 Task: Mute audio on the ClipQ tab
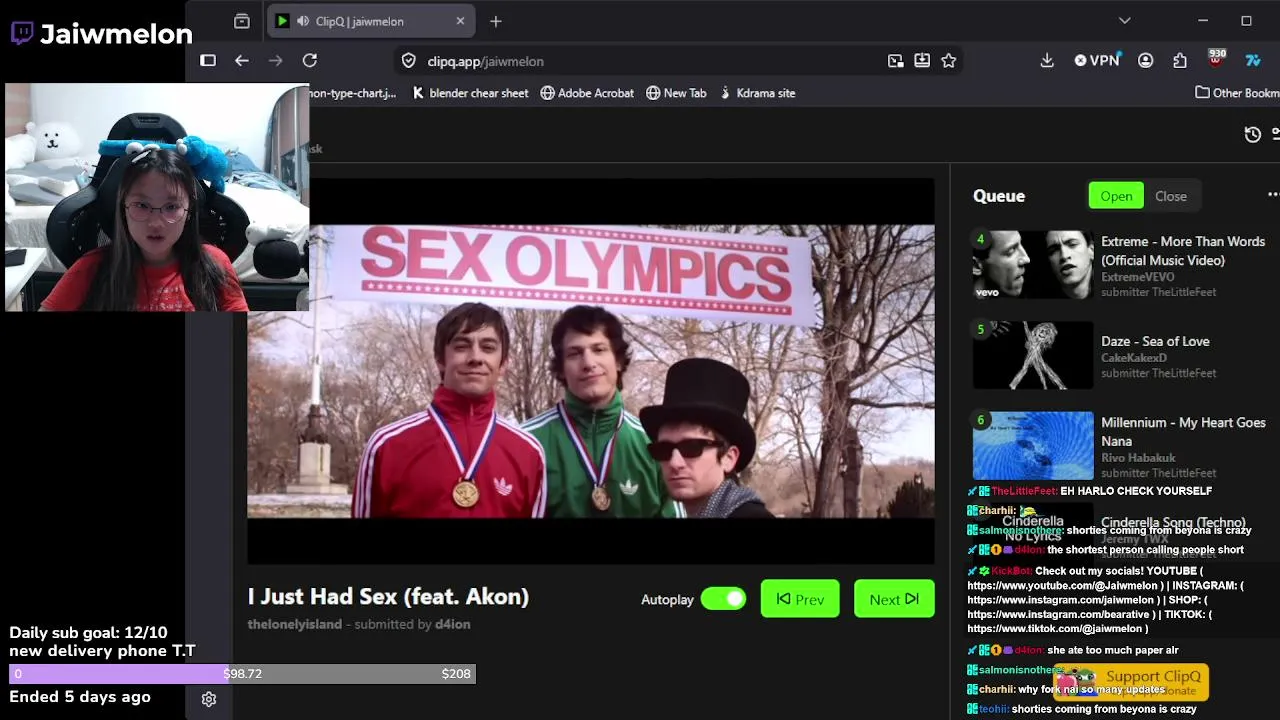click(302, 21)
